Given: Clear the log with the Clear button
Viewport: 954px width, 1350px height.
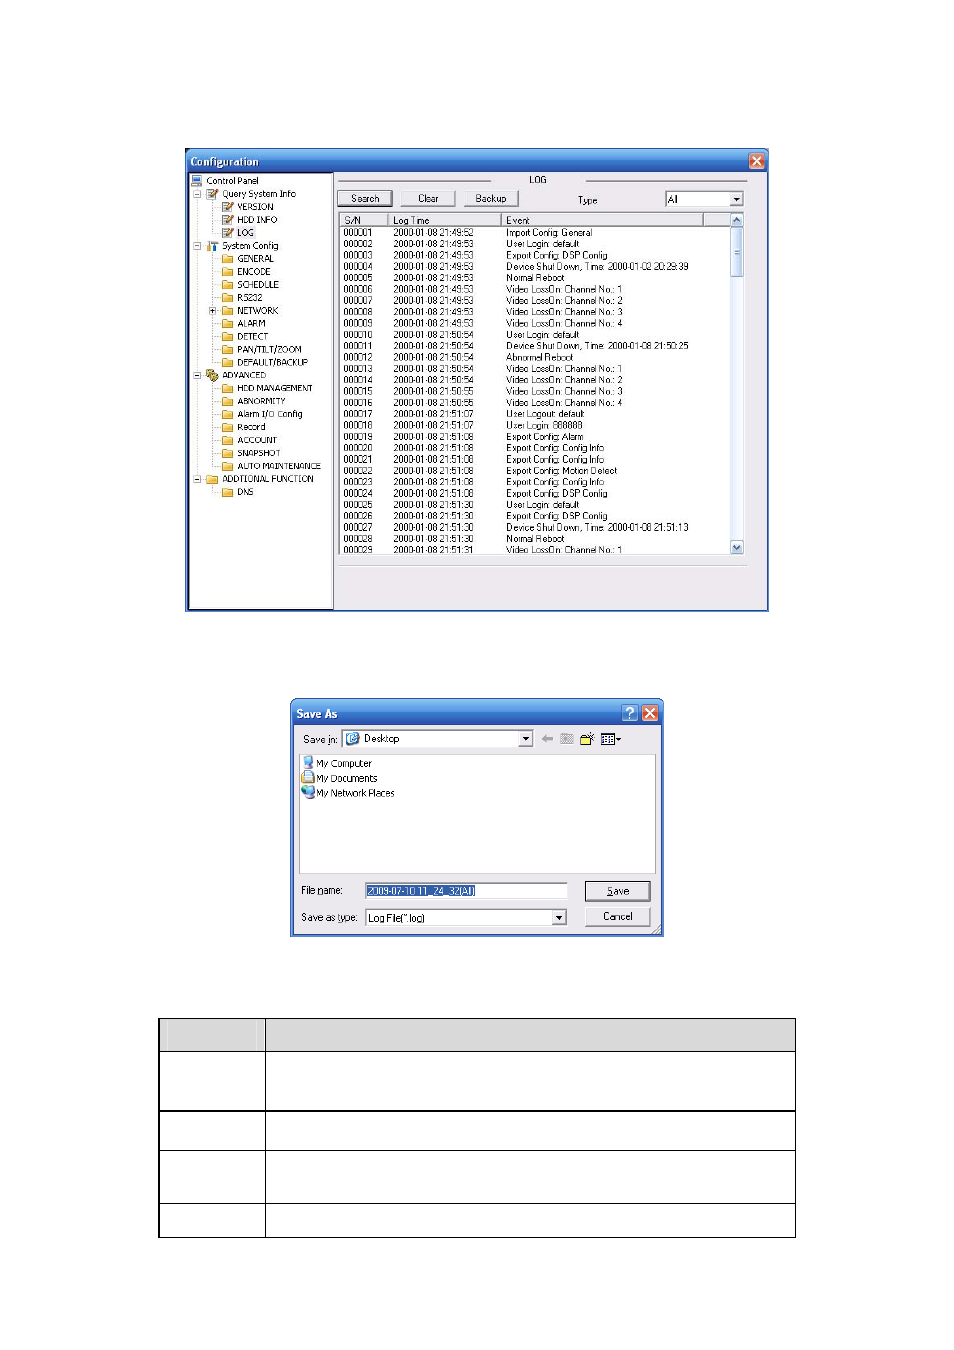Looking at the screenshot, I should click(x=428, y=199).
